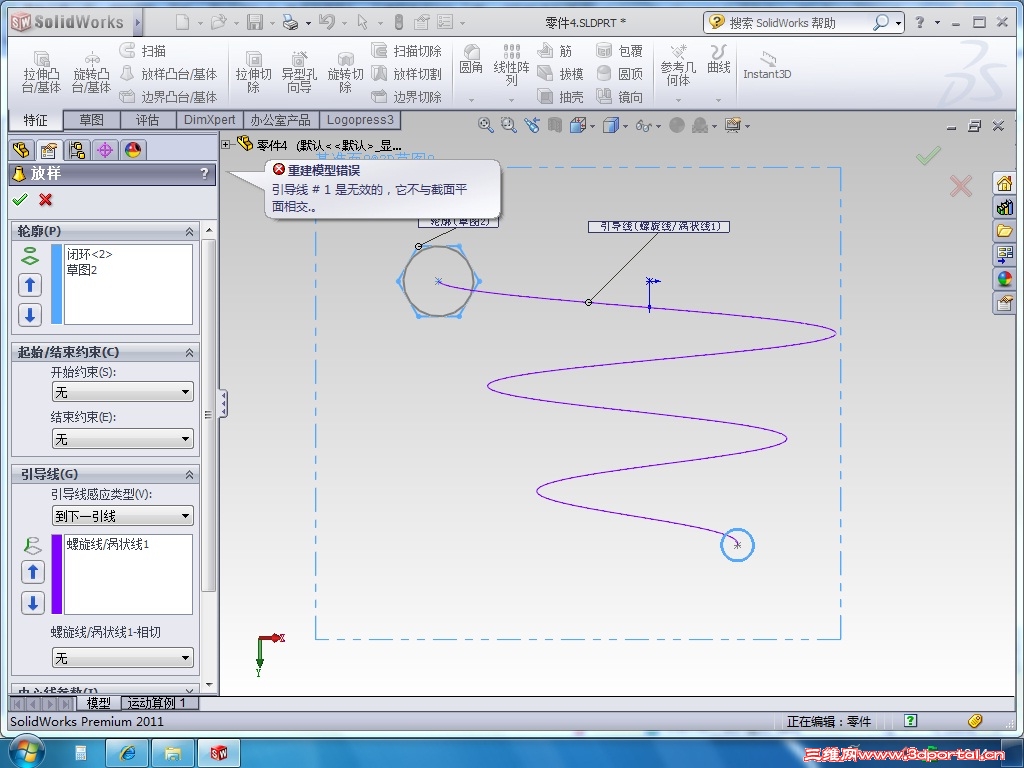This screenshot has width=1024, height=768.
Task: Collapse the 轮廓(P) section
Action: 189,232
